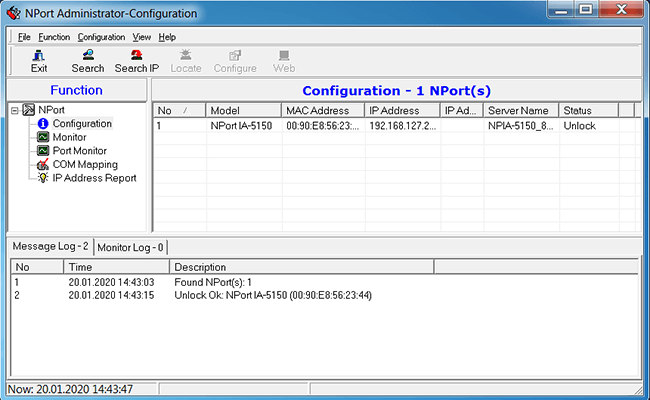
Task: Select Port Monitor in the function tree
Action: (80, 151)
